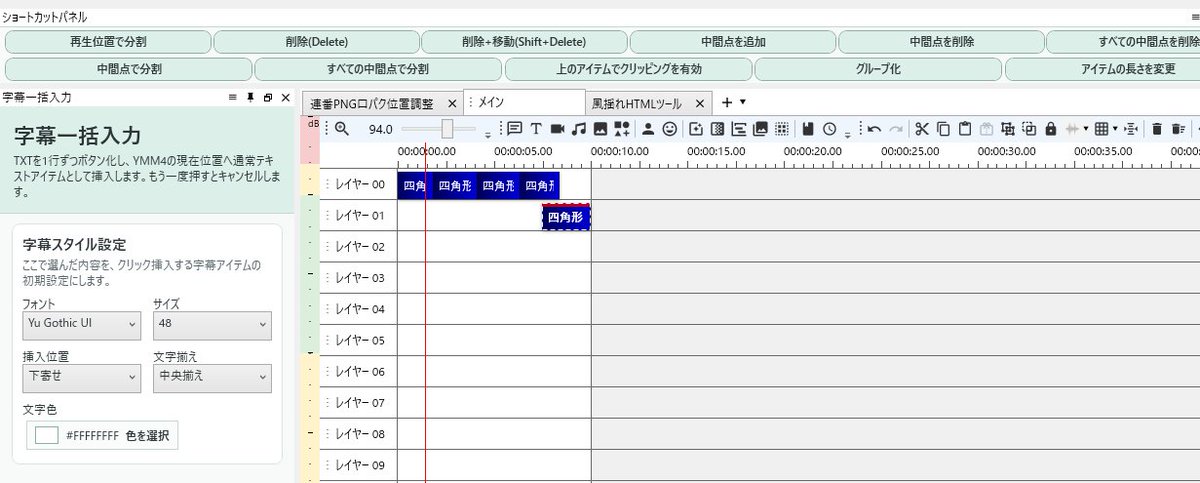The height and width of the screenshot is (483, 1200).
Task: Open the サイズ 48 dropdown
Action: (212, 325)
